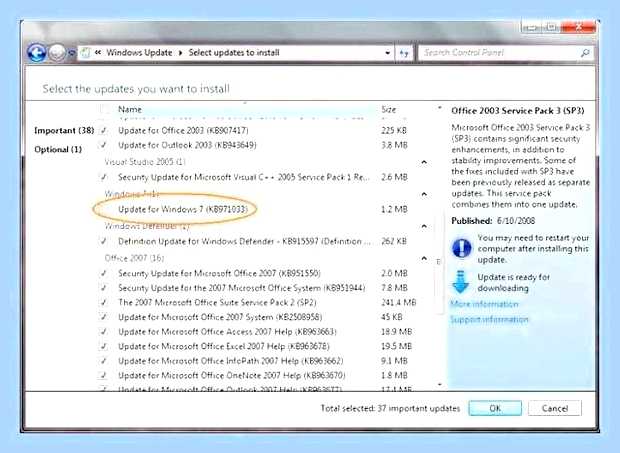
Task: Minimize the Windows Update window
Action: coord(531,28)
